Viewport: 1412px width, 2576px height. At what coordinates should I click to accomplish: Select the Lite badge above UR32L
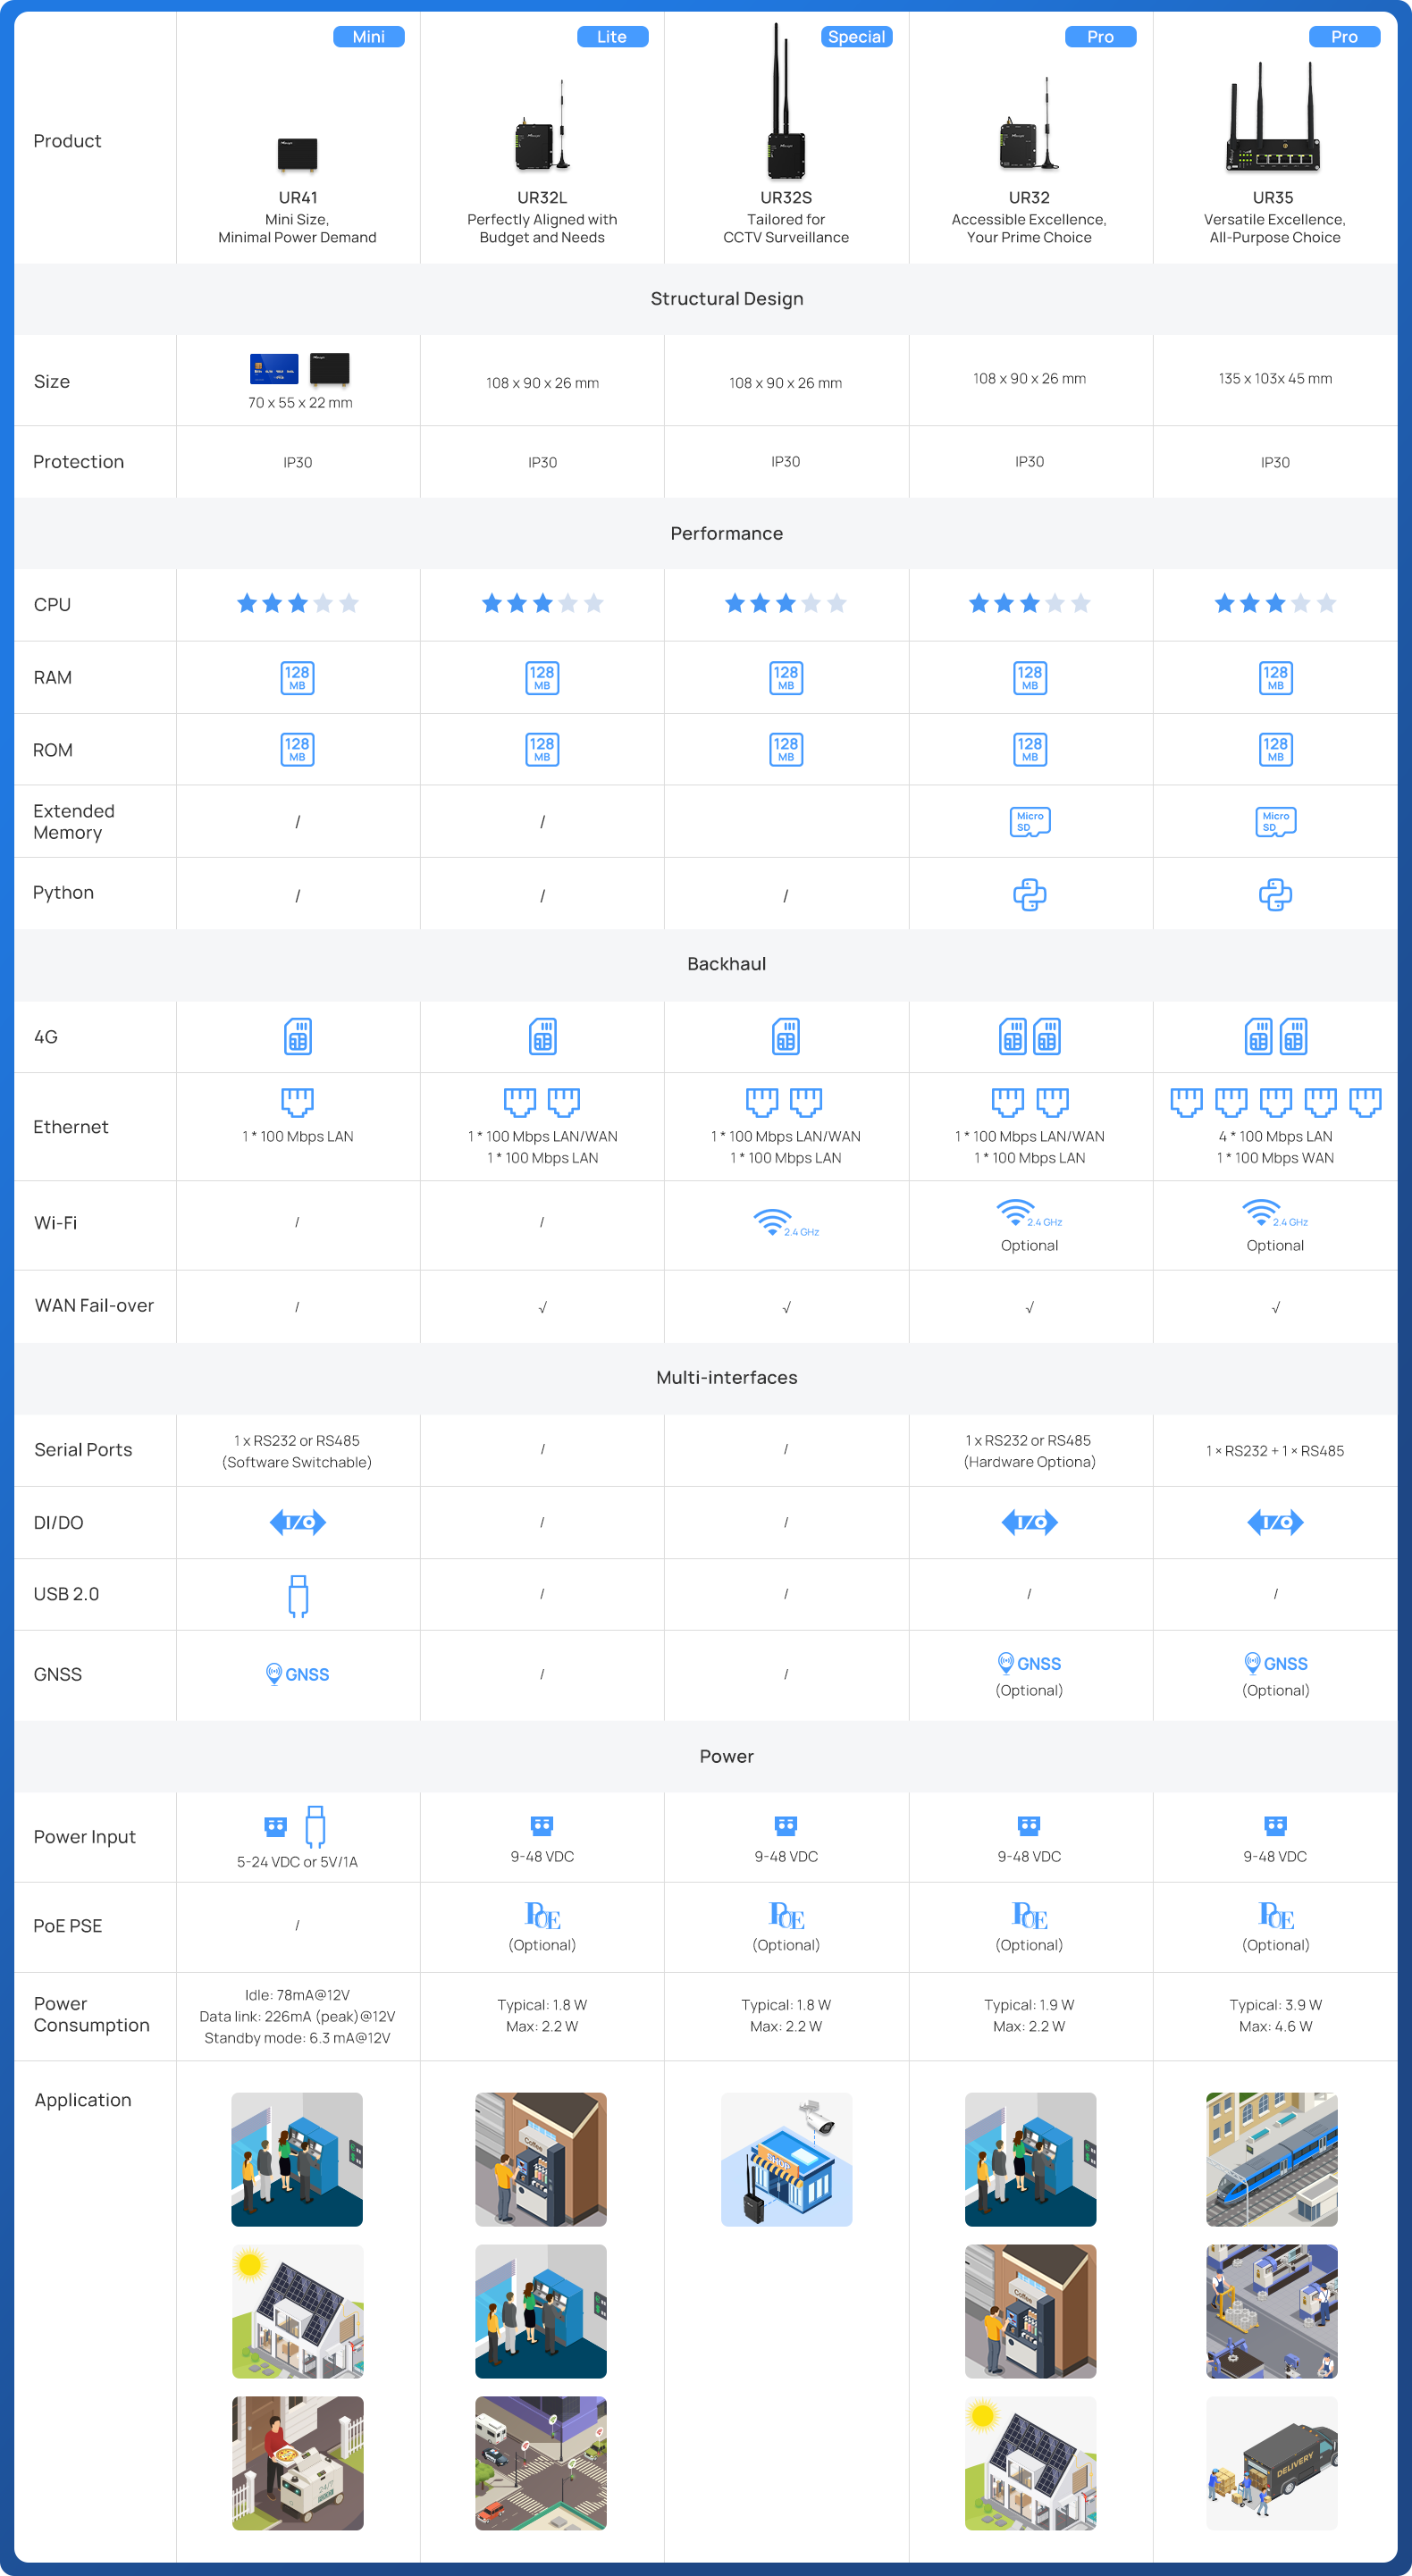pos(612,37)
